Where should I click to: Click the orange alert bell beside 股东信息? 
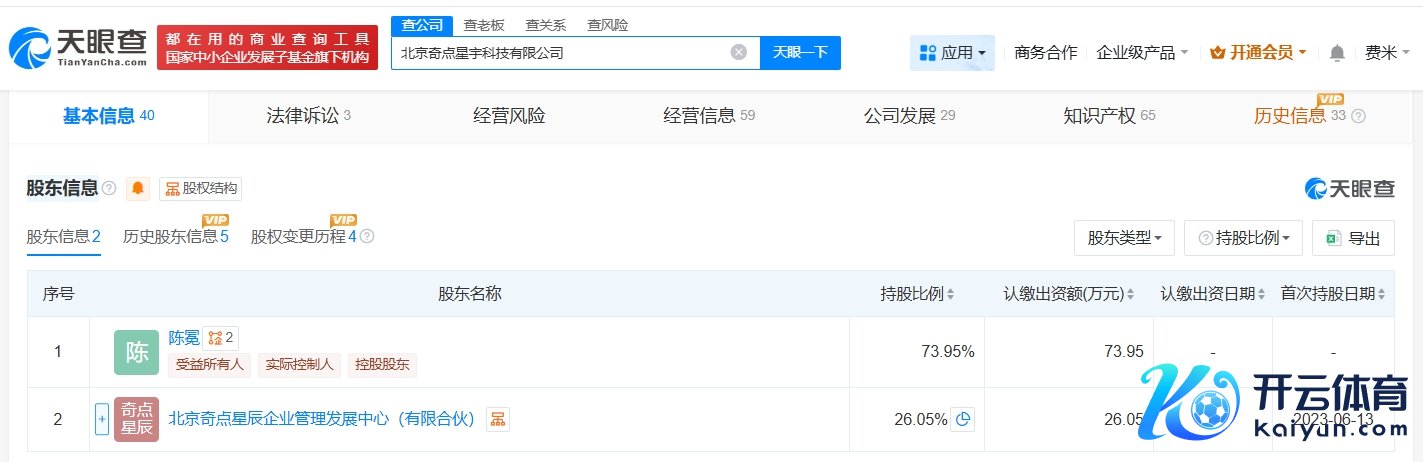pyautogui.click(x=138, y=188)
